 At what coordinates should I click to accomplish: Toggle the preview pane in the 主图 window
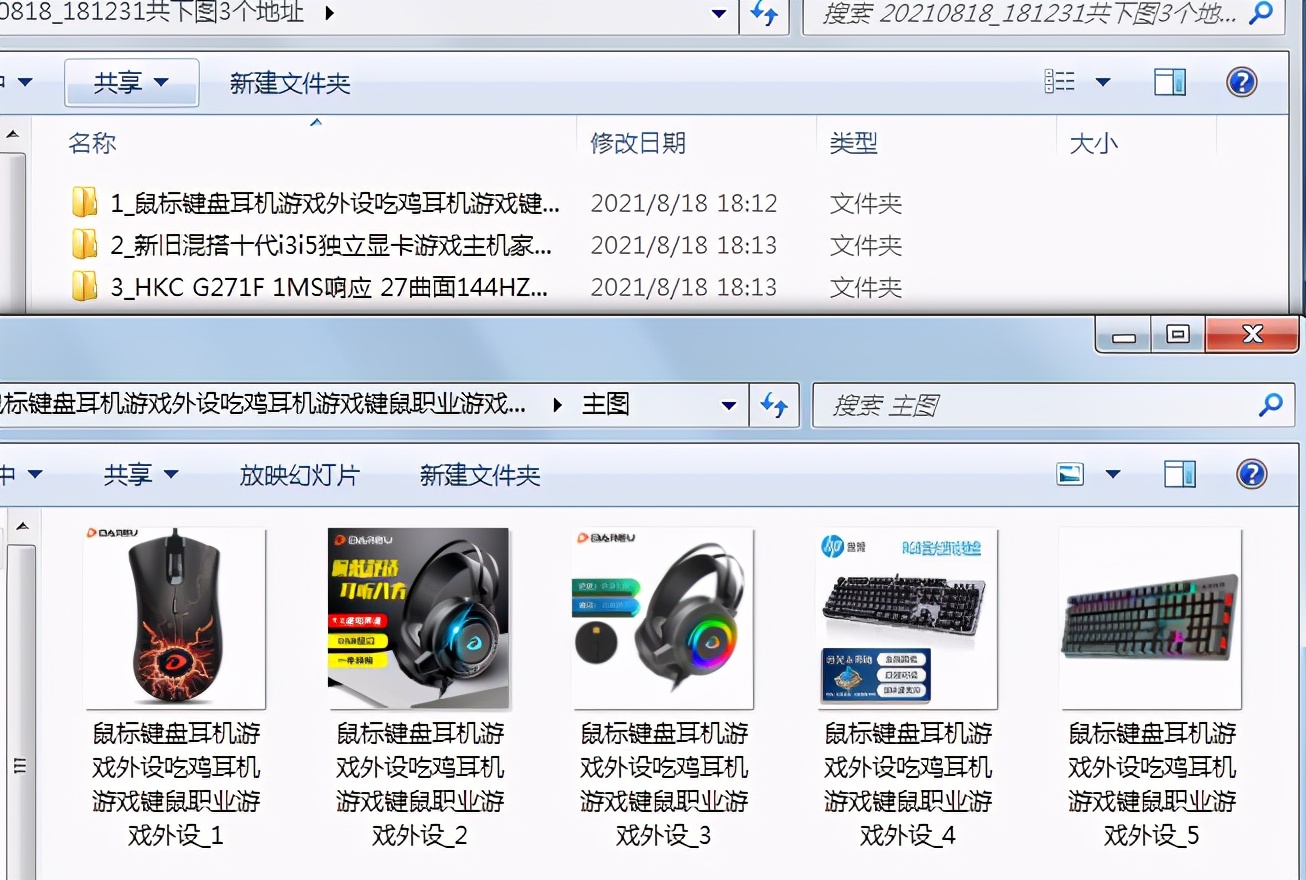[1178, 473]
